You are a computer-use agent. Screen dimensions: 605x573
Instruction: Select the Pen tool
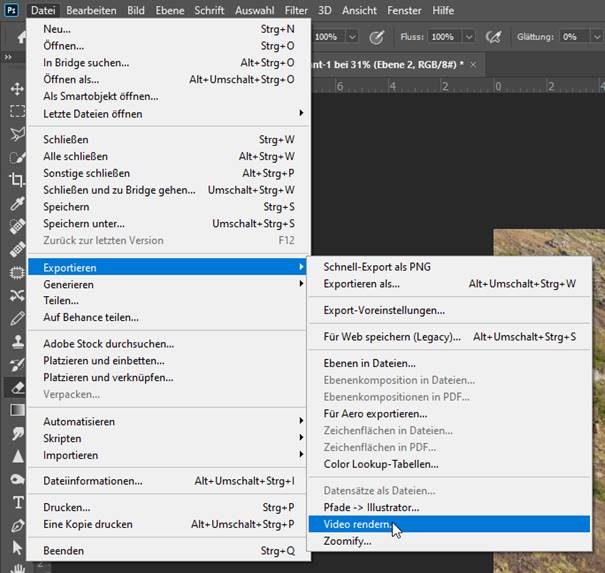coord(17,525)
